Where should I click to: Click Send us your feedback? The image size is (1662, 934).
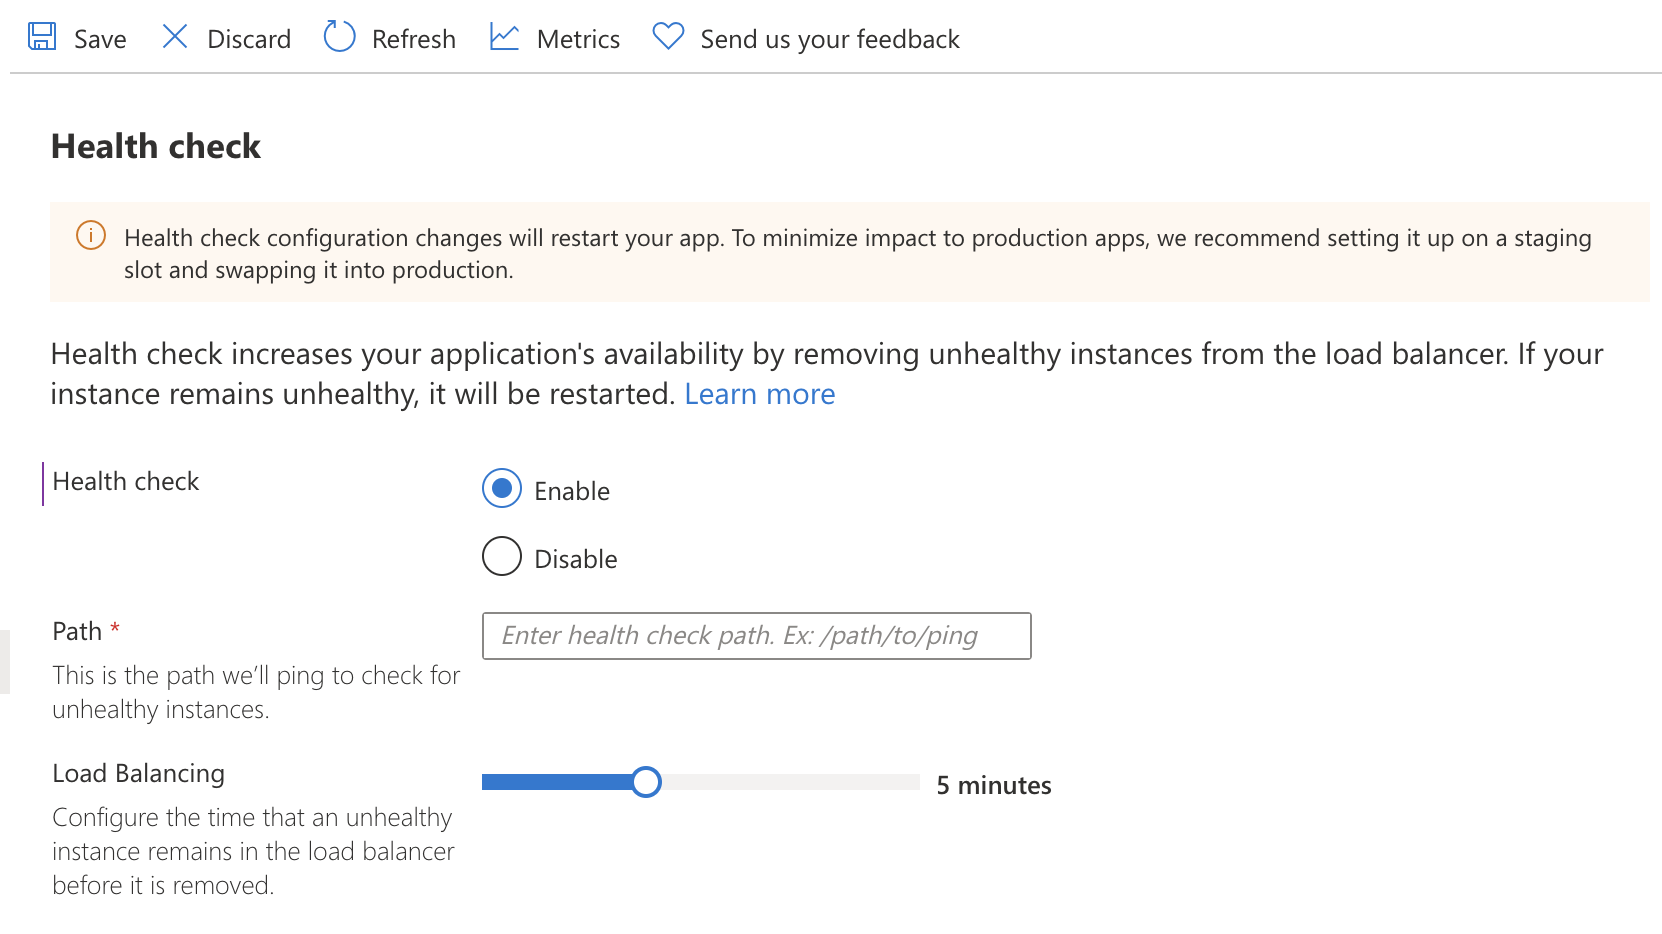click(x=831, y=38)
